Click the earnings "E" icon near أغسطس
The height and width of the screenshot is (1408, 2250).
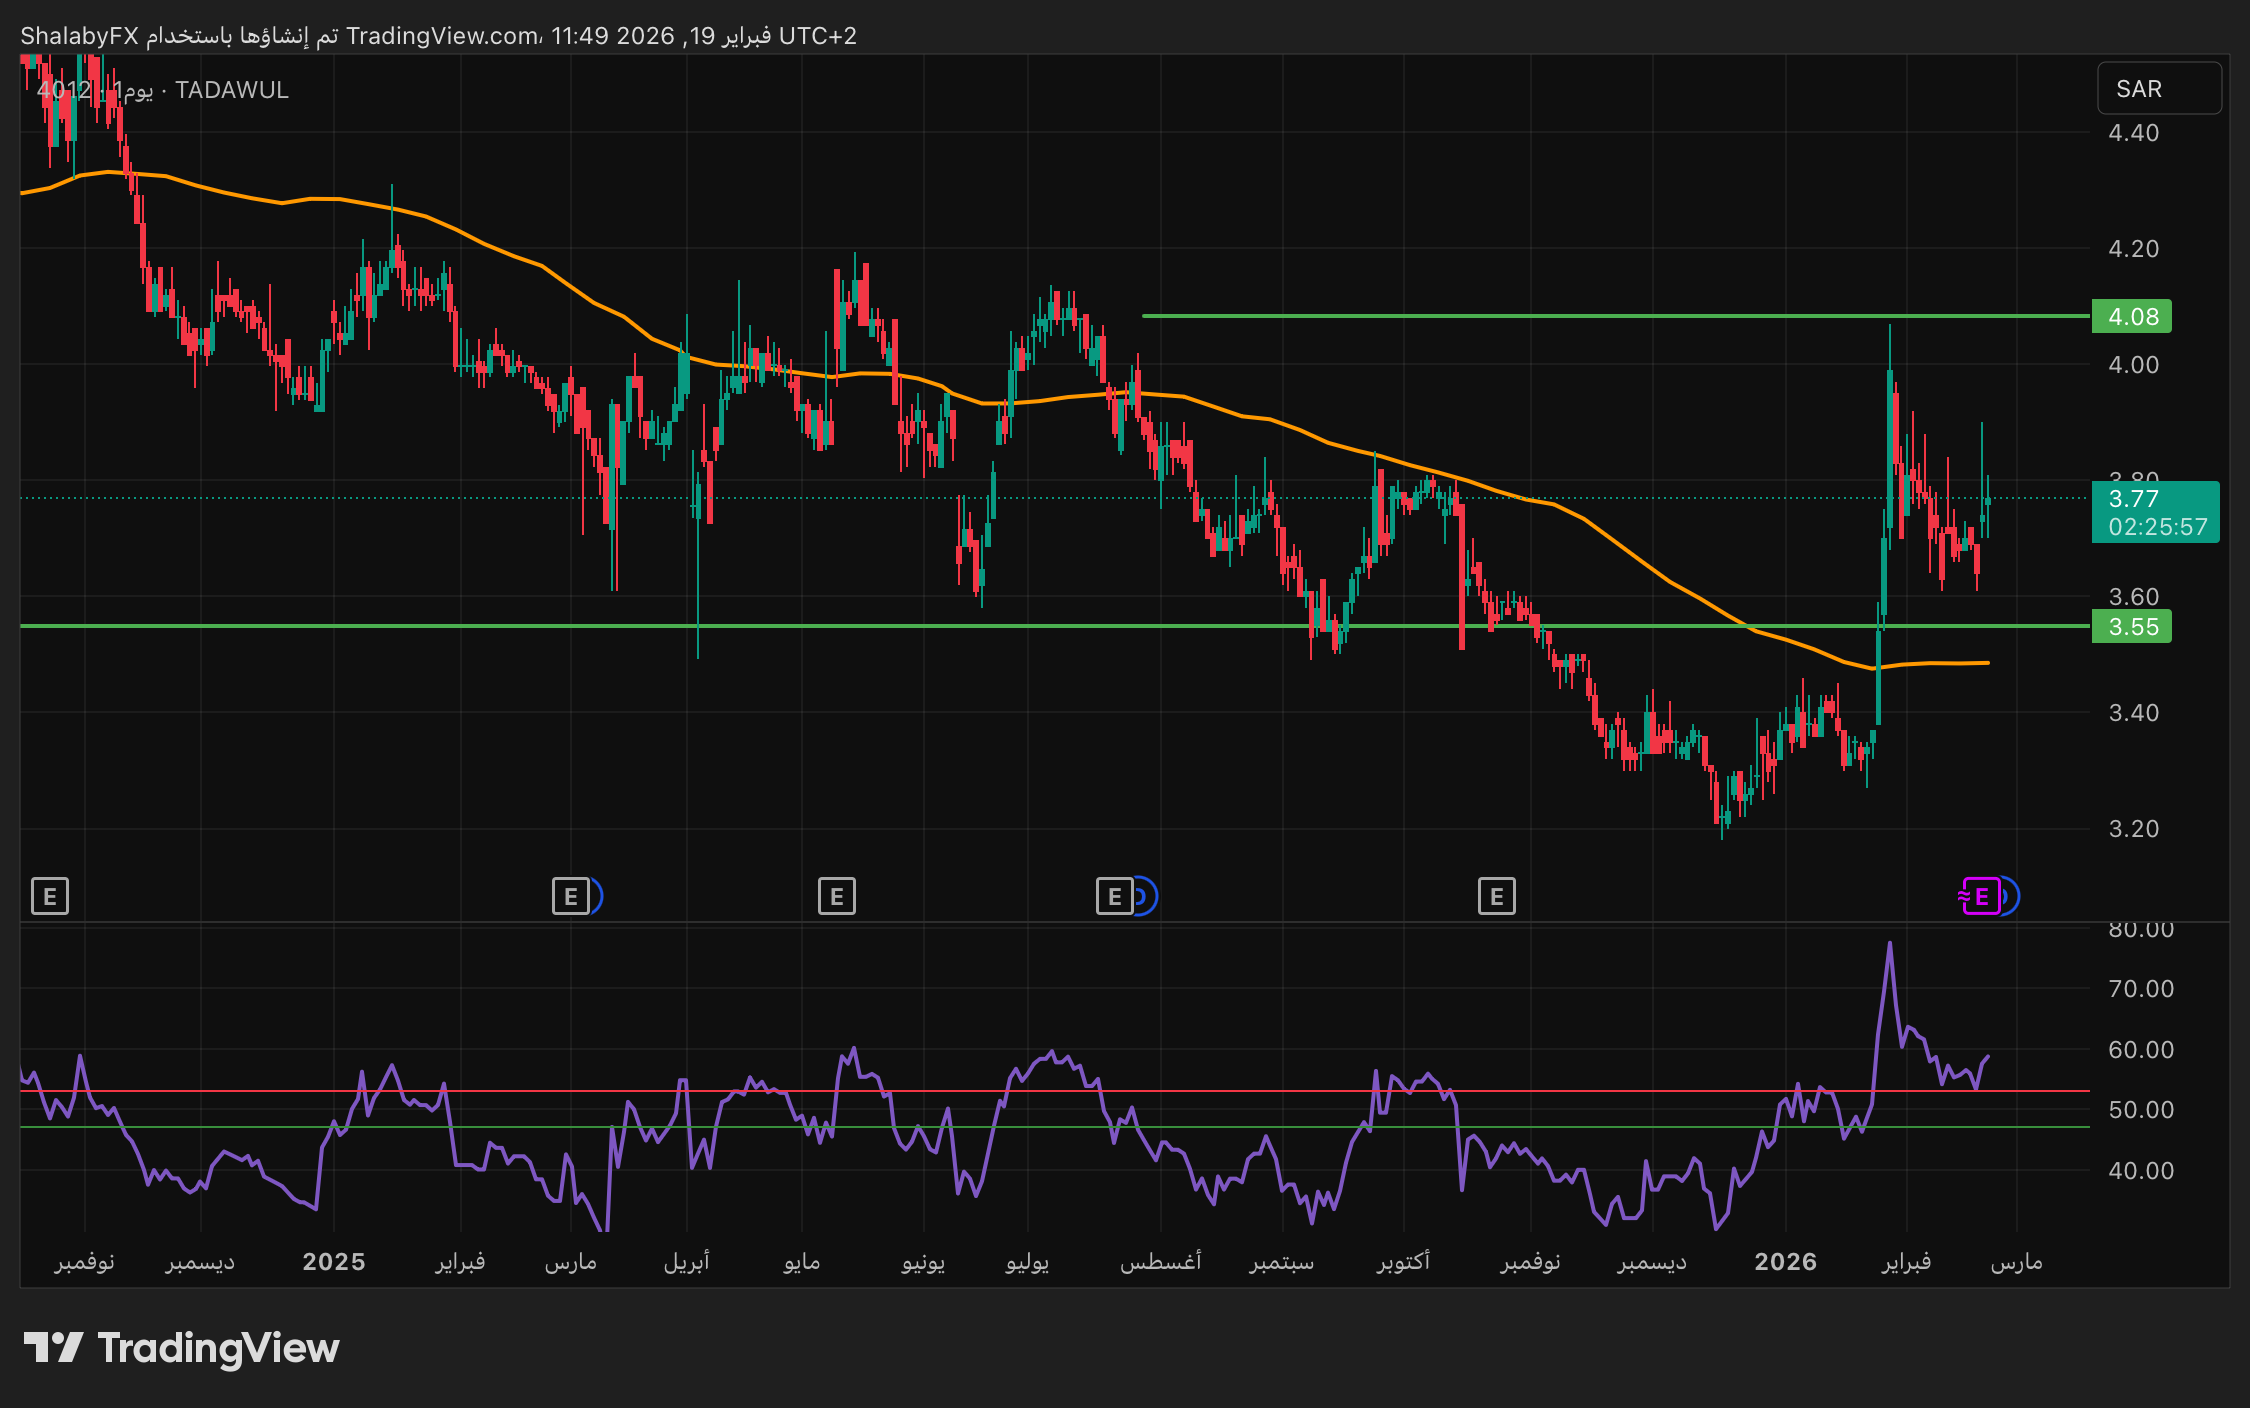tap(1113, 897)
